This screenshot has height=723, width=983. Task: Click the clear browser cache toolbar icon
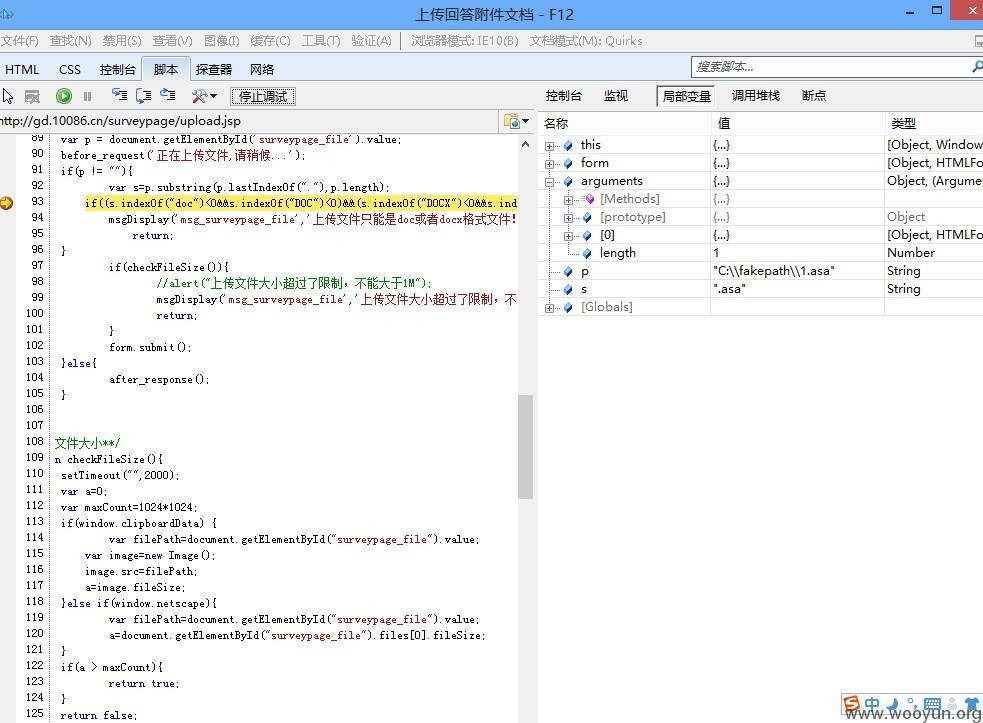(32, 96)
